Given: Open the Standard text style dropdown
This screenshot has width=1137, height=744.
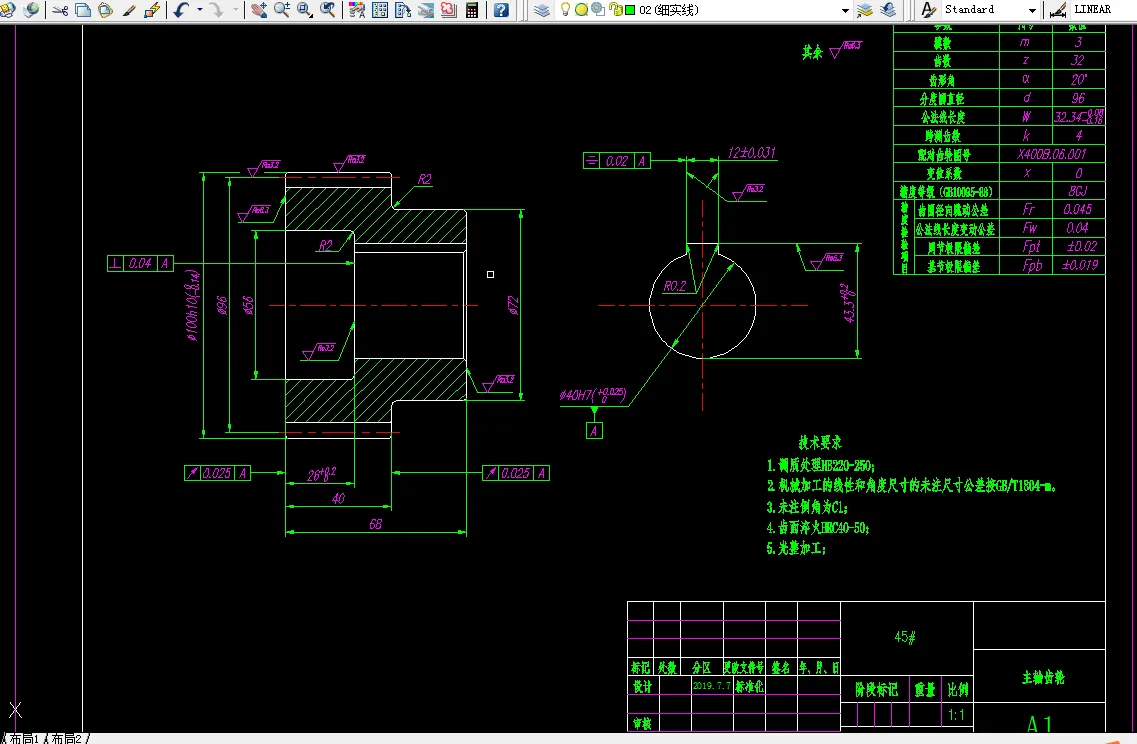Looking at the screenshot, I should tap(1032, 10).
